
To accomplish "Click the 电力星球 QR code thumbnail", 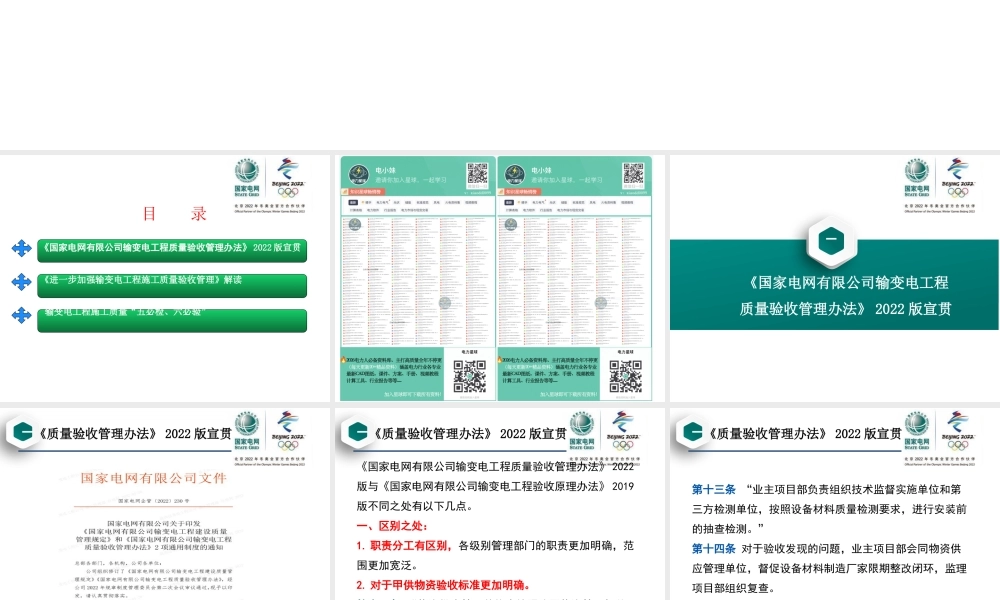I will click(x=468, y=375).
